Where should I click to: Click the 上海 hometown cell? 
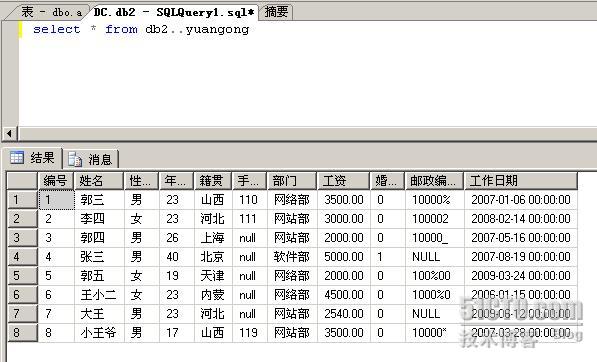[x=213, y=238]
